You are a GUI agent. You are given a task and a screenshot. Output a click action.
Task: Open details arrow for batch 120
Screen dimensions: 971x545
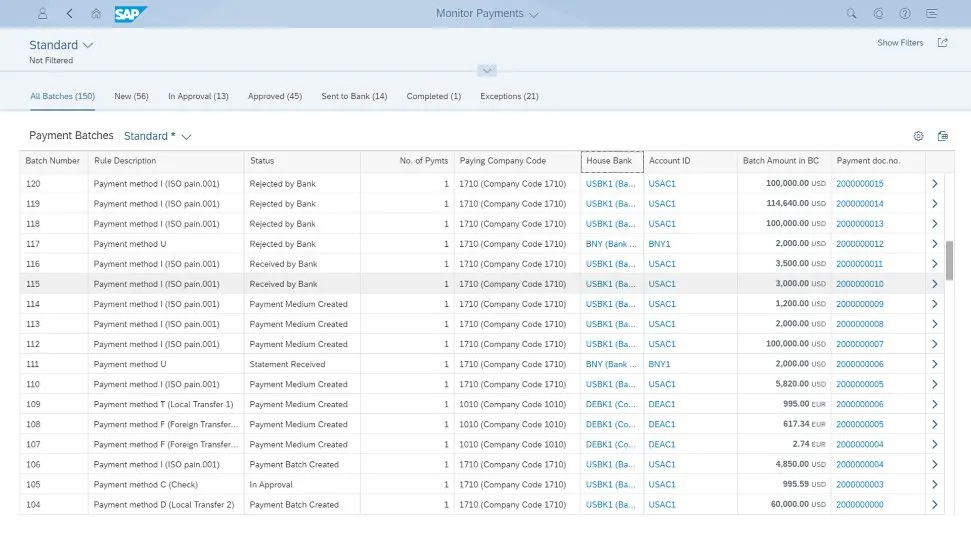[x=935, y=184]
